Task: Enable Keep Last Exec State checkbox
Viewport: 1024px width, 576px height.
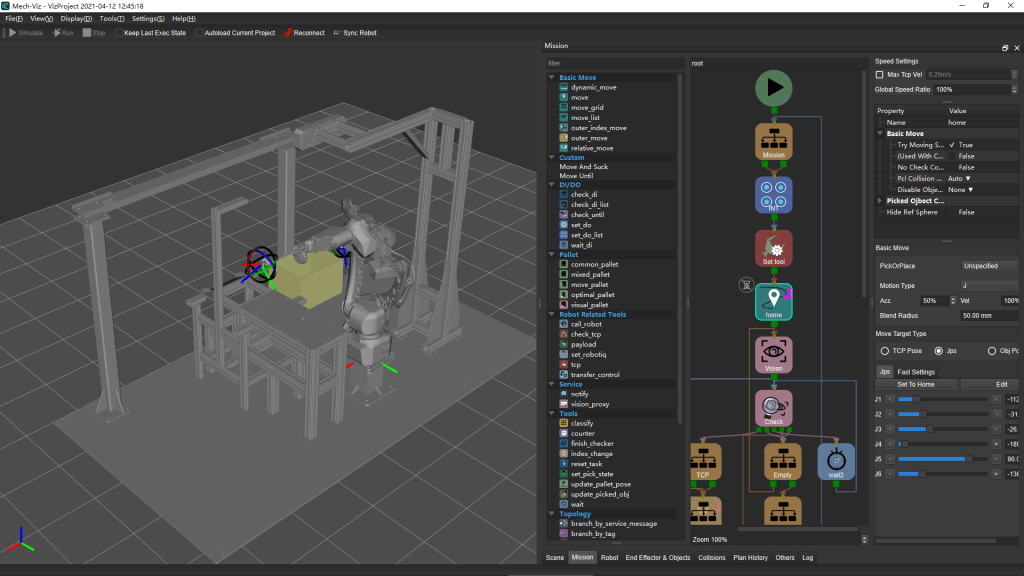Action: pos(119,33)
